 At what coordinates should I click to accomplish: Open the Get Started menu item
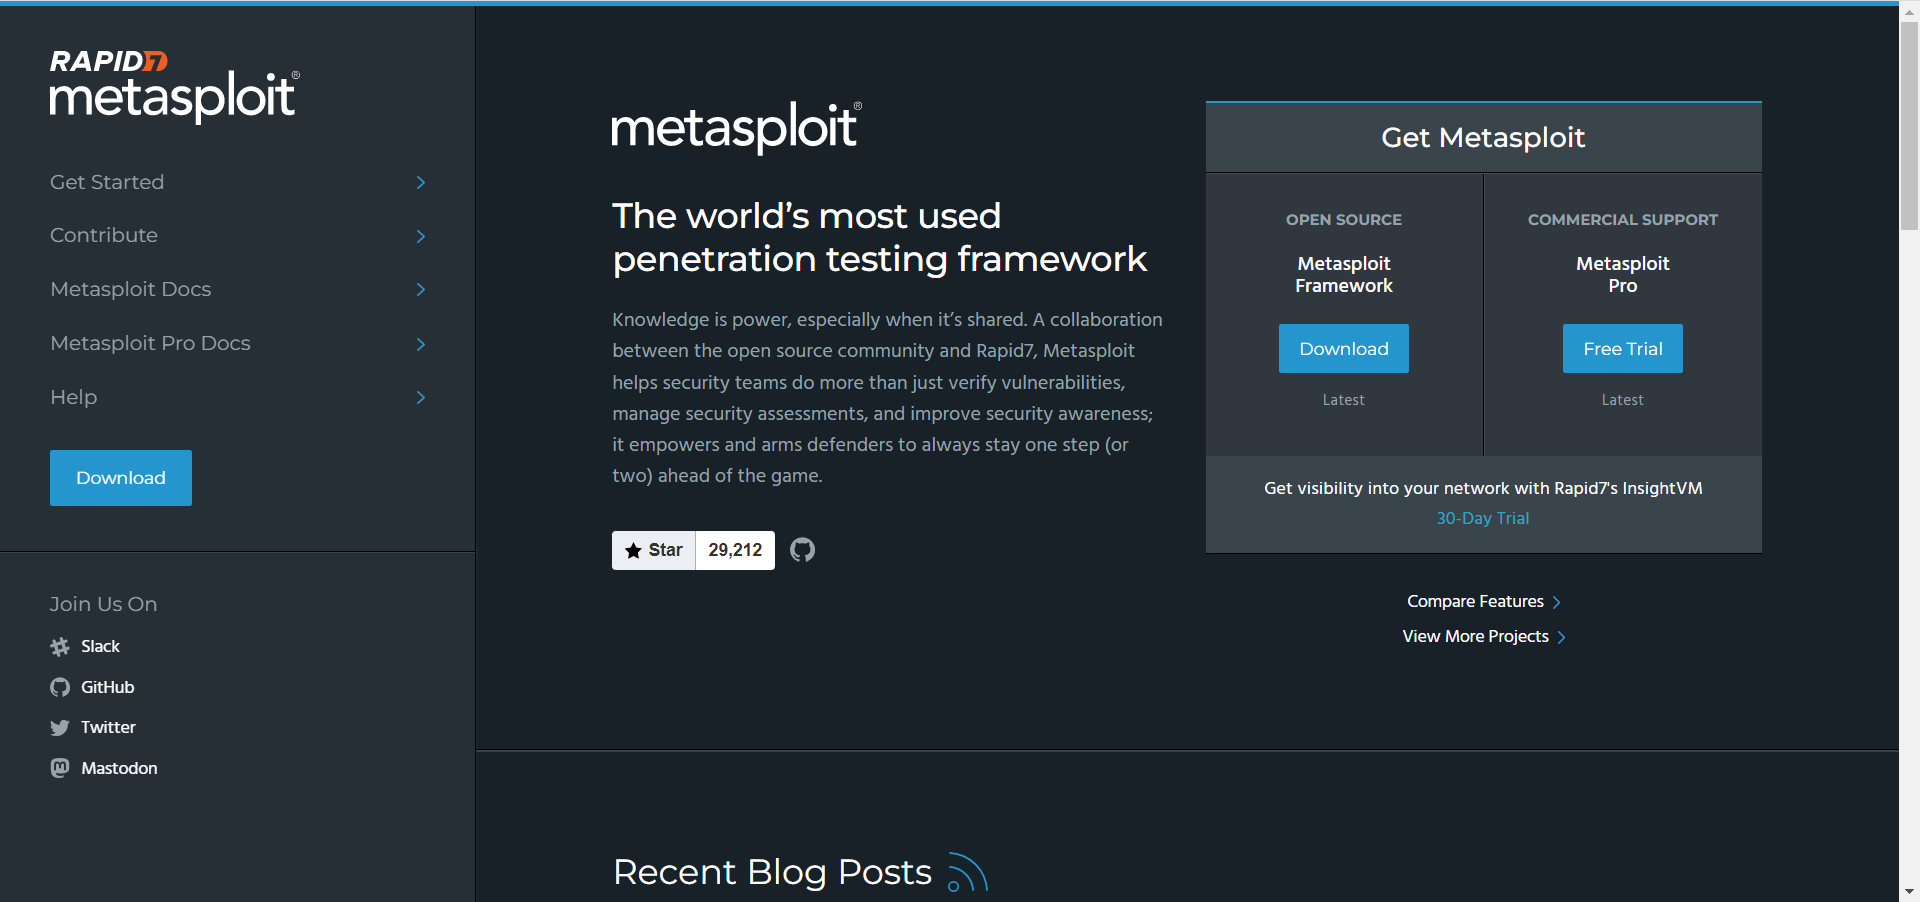coord(107,182)
